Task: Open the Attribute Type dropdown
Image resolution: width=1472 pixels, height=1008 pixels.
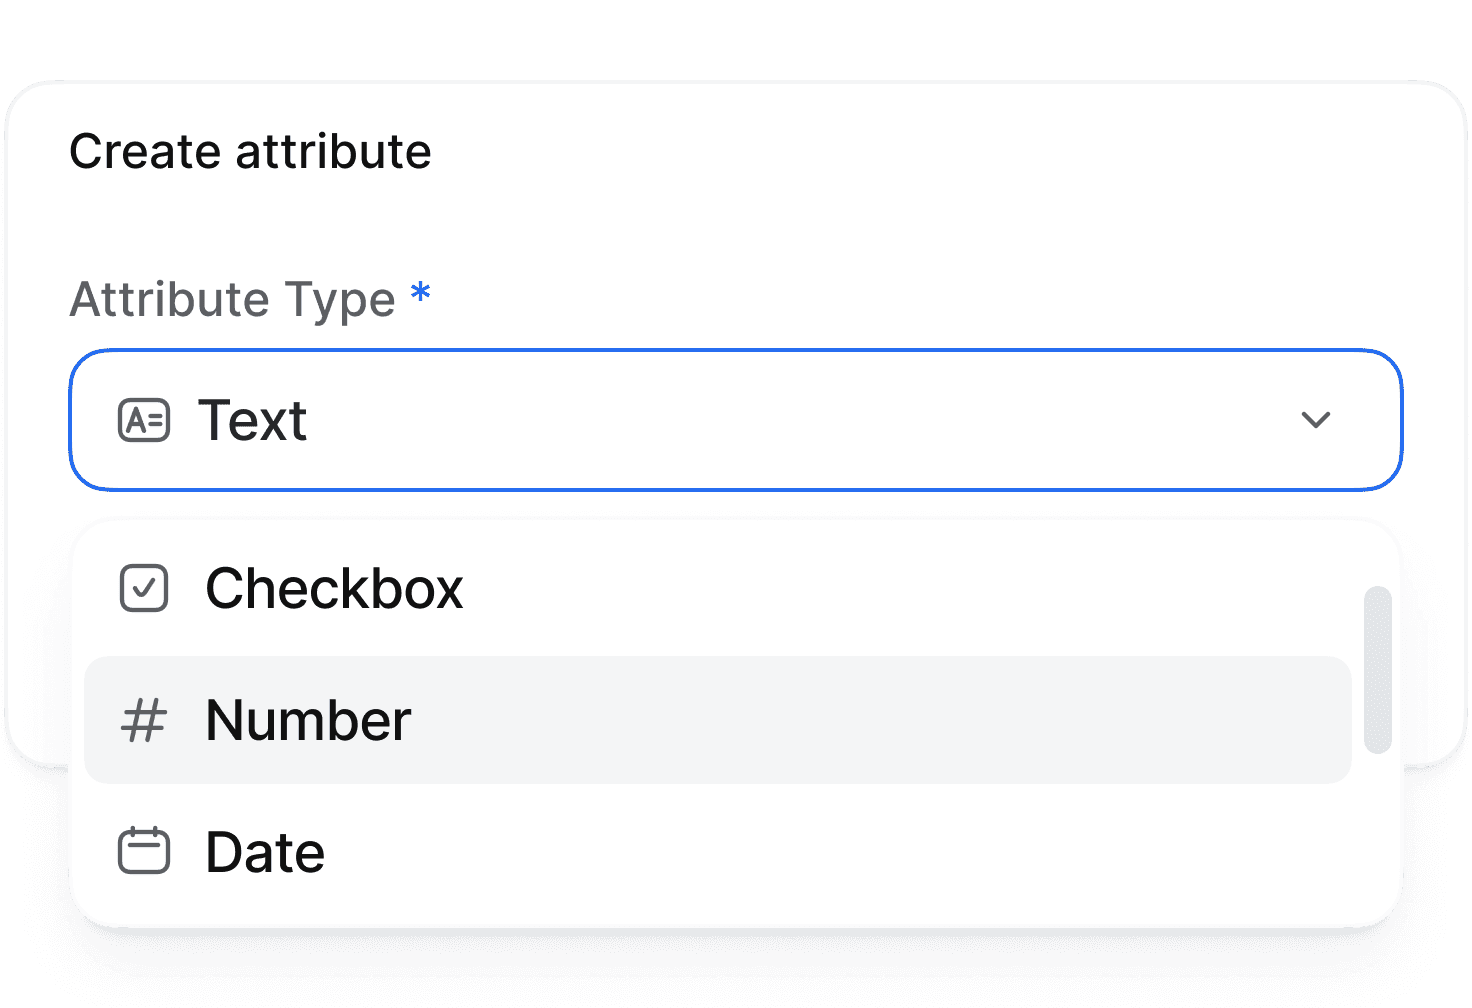Action: [x=735, y=420]
